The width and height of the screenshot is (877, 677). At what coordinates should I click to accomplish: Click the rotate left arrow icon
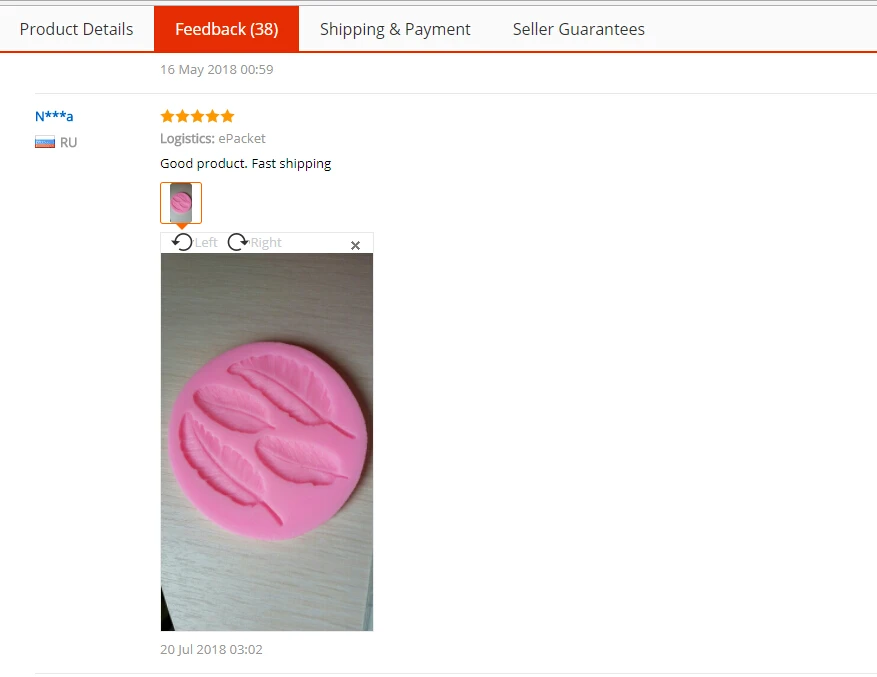point(182,242)
